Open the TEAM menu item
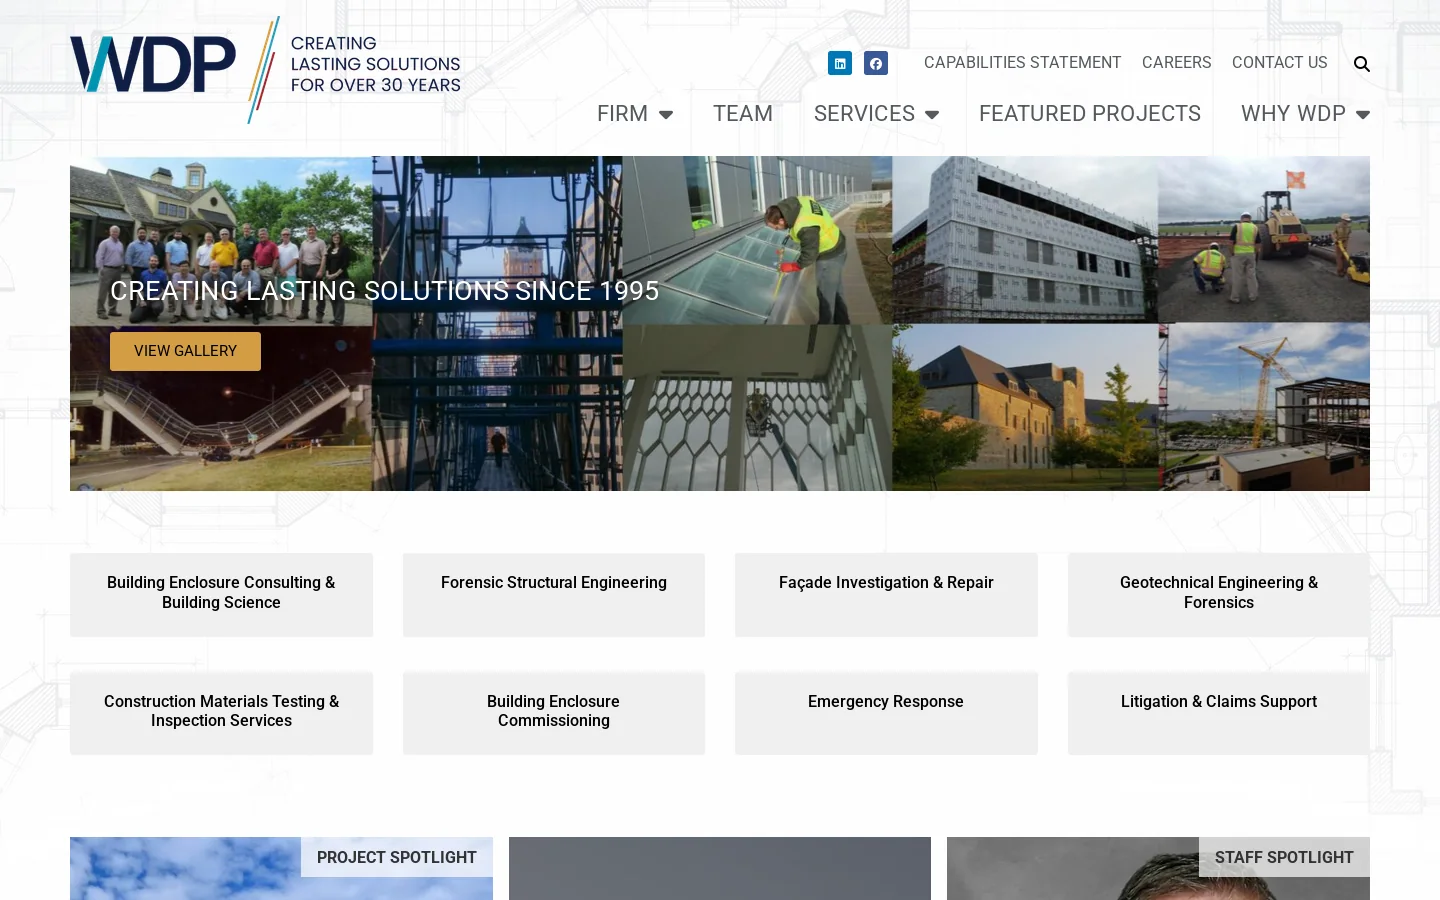The width and height of the screenshot is (1440, 900). pyautogui.click(x=743, y=114)
